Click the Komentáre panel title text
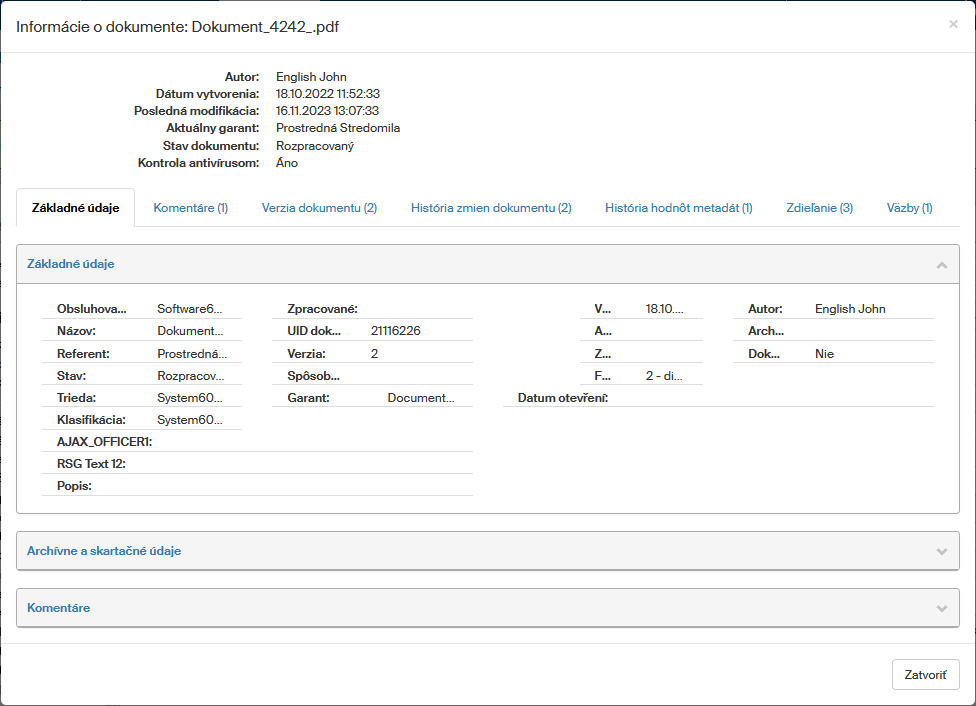 point(59,608)
